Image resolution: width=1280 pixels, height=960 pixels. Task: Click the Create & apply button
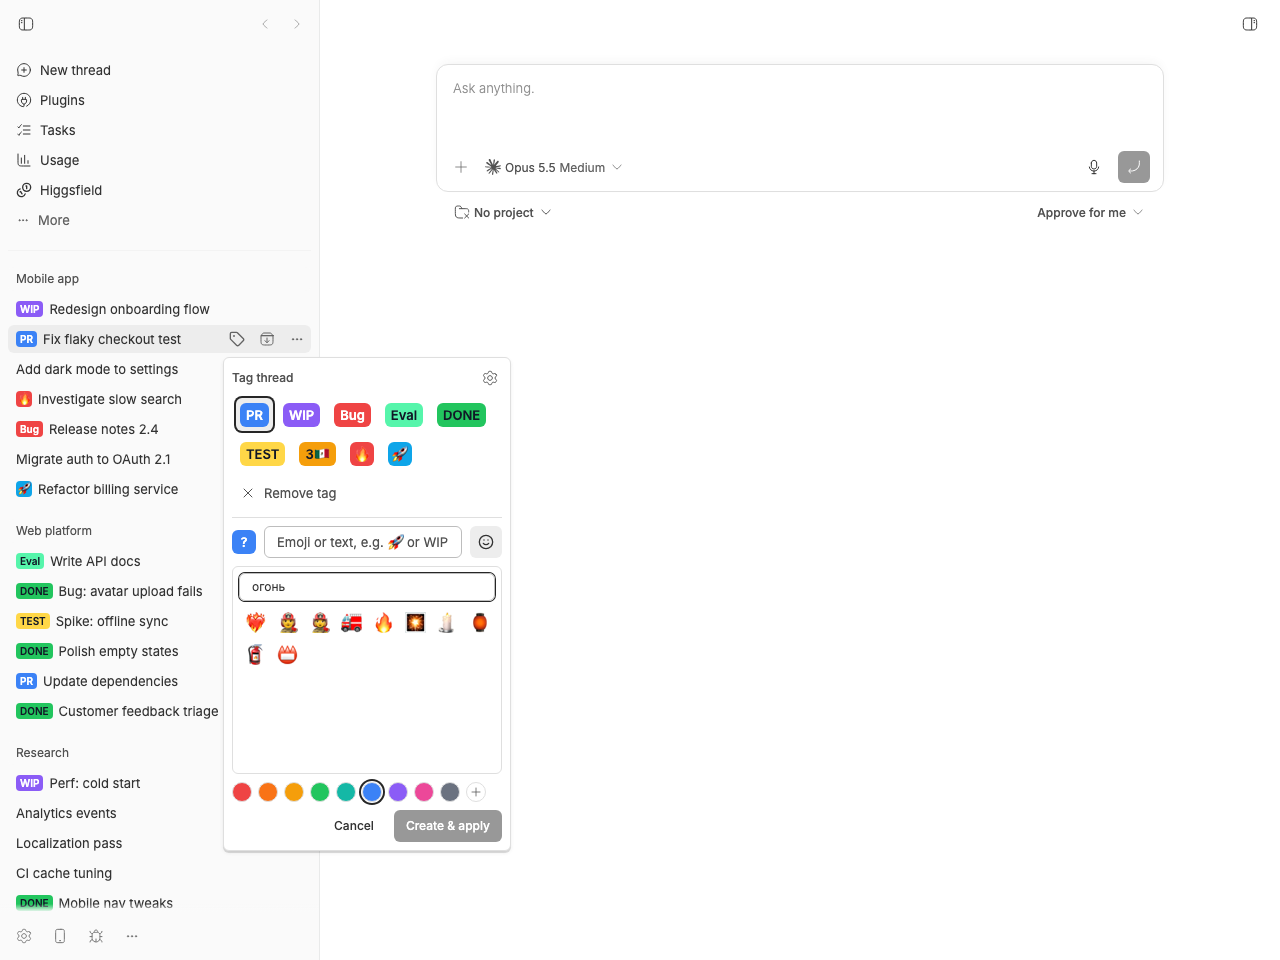(448, 826)
